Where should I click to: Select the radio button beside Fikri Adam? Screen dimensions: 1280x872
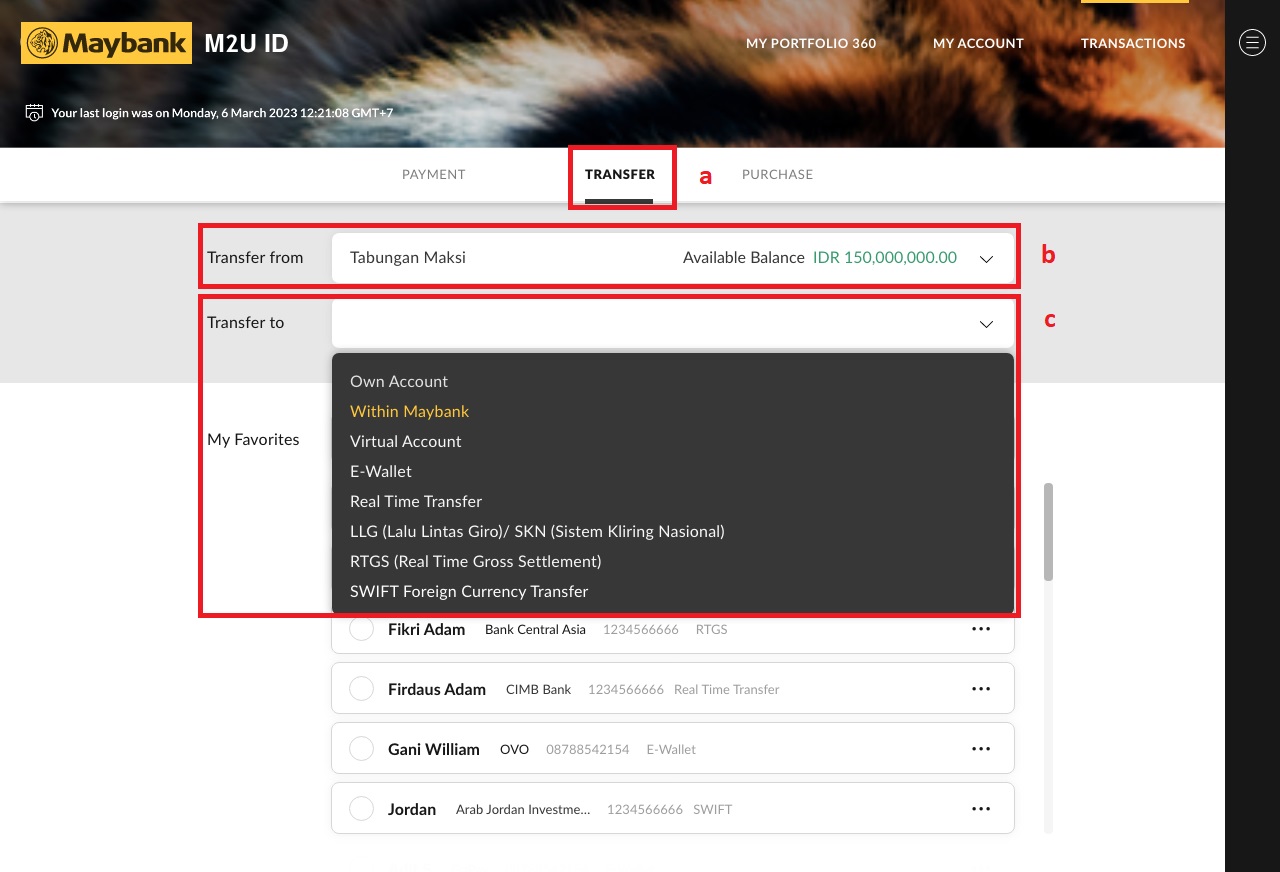click(x=361, y=628)
